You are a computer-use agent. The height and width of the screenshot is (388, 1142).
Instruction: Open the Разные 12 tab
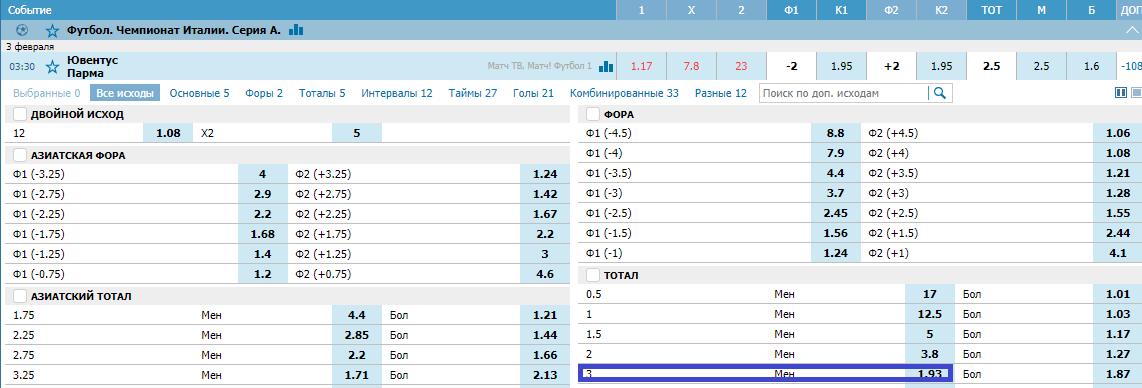coord(720,93)
